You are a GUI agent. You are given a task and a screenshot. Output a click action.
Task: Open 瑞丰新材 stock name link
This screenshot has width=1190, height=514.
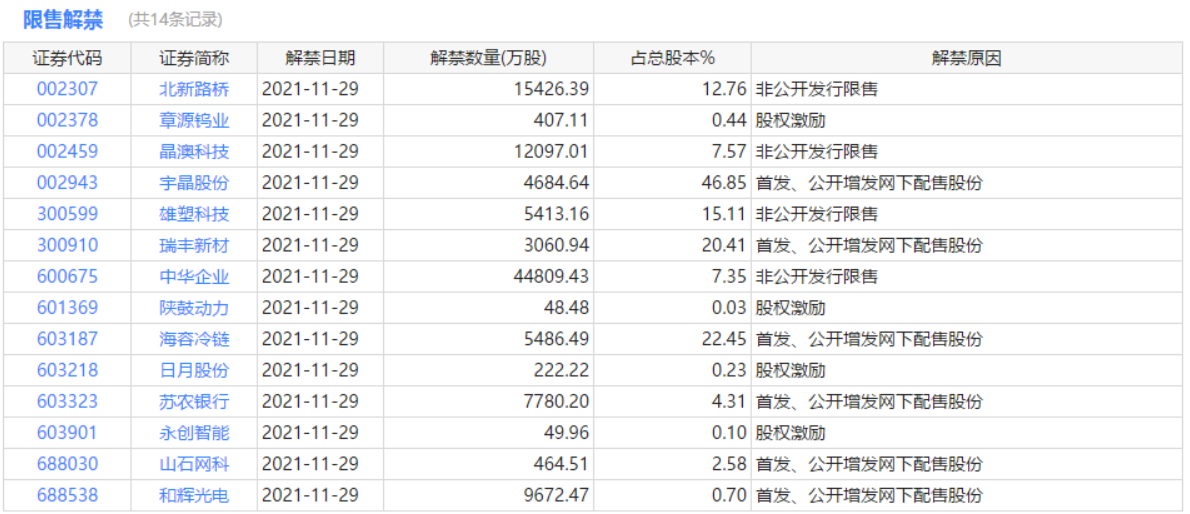(x=194, y=245)
